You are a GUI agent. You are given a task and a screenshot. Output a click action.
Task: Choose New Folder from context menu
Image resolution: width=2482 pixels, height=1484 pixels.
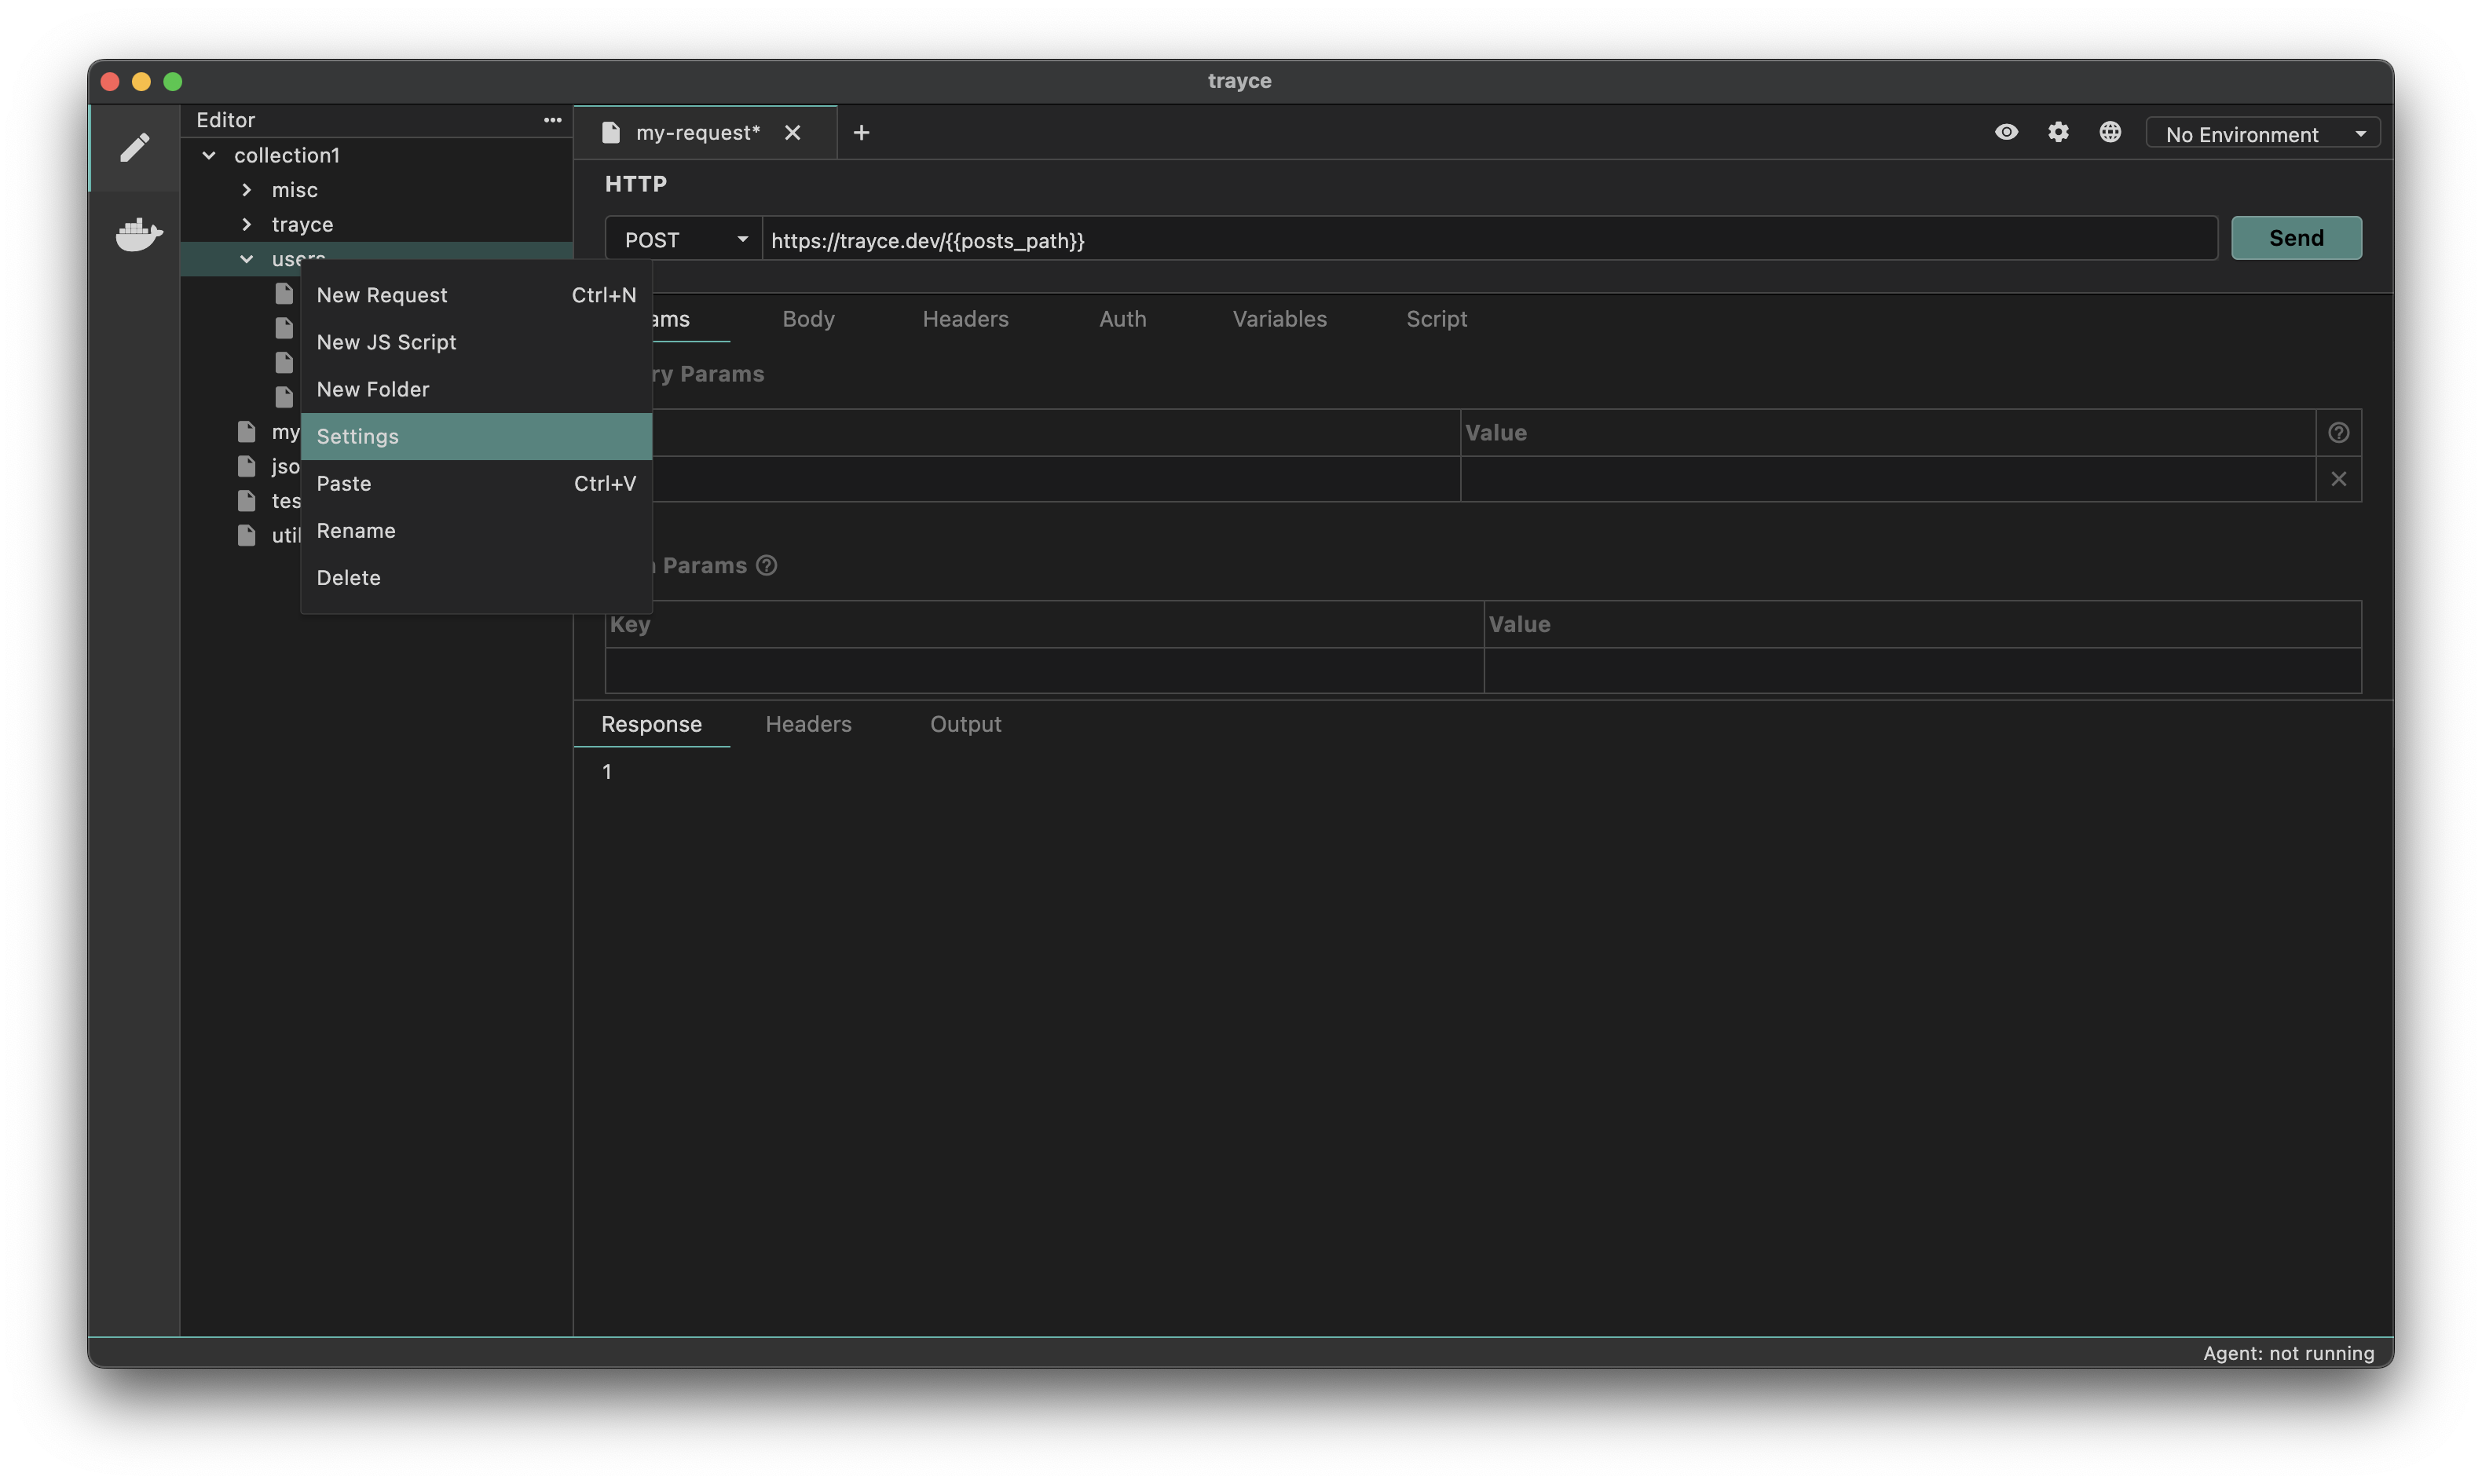pos(476,389)
